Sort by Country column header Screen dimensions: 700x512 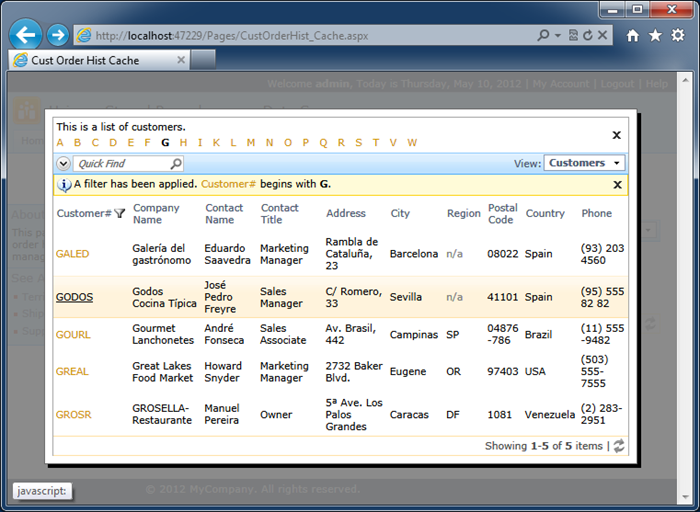pos(545,213)
